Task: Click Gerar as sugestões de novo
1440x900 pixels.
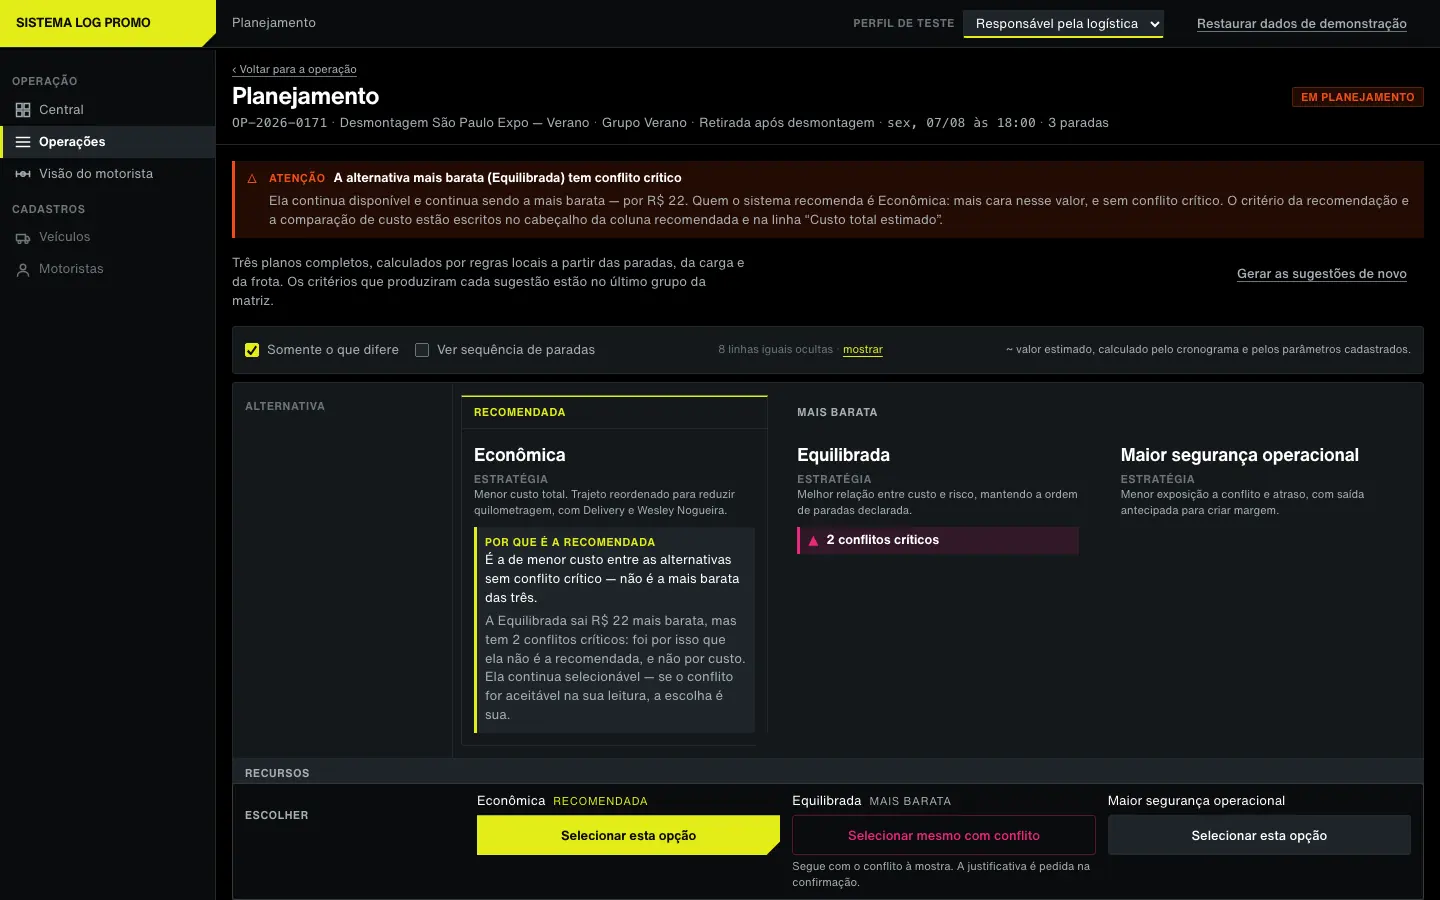Action: (x=1321, y=274)
